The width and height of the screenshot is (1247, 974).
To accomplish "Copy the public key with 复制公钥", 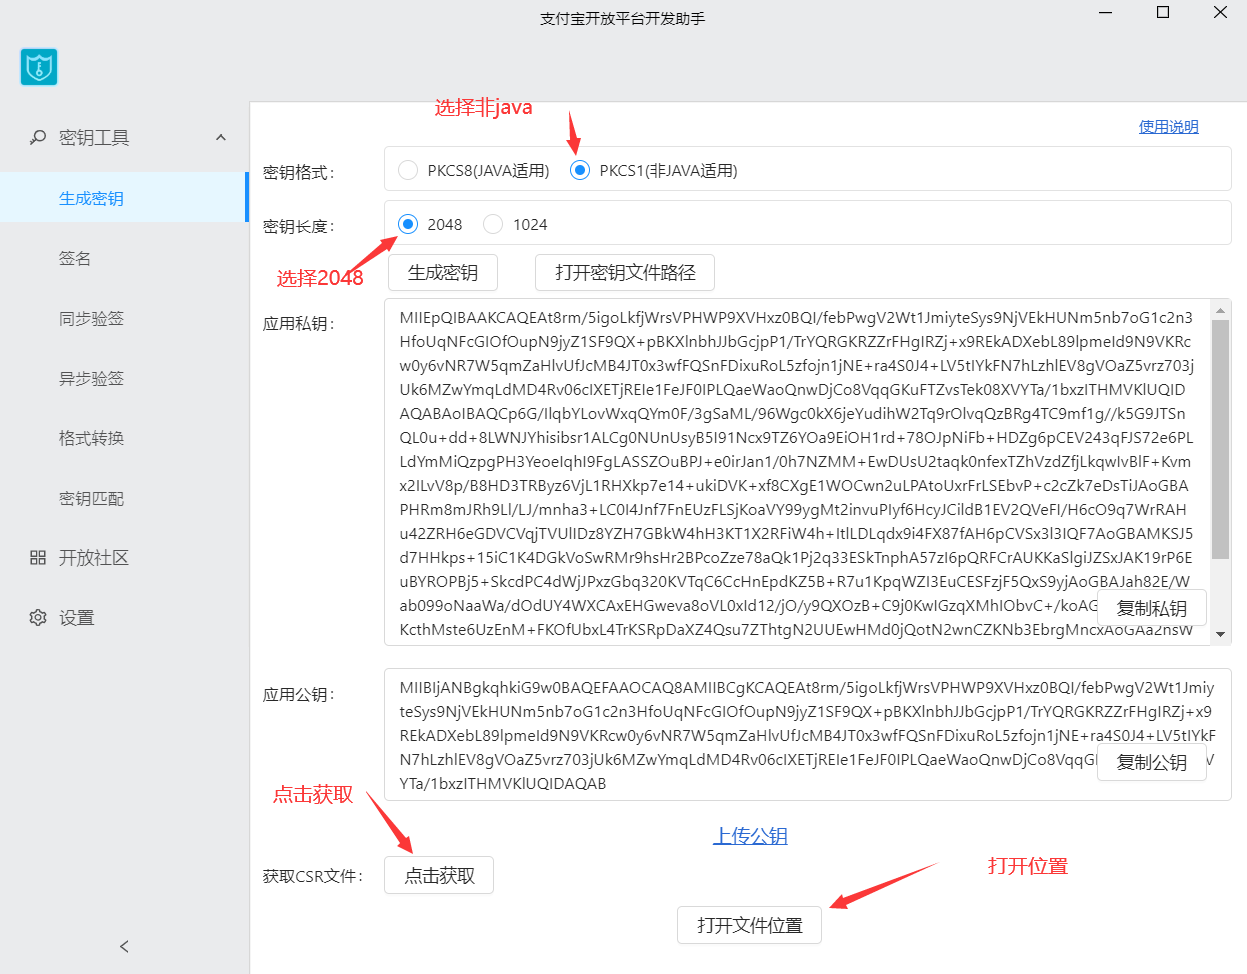I will click(1152, 762).
